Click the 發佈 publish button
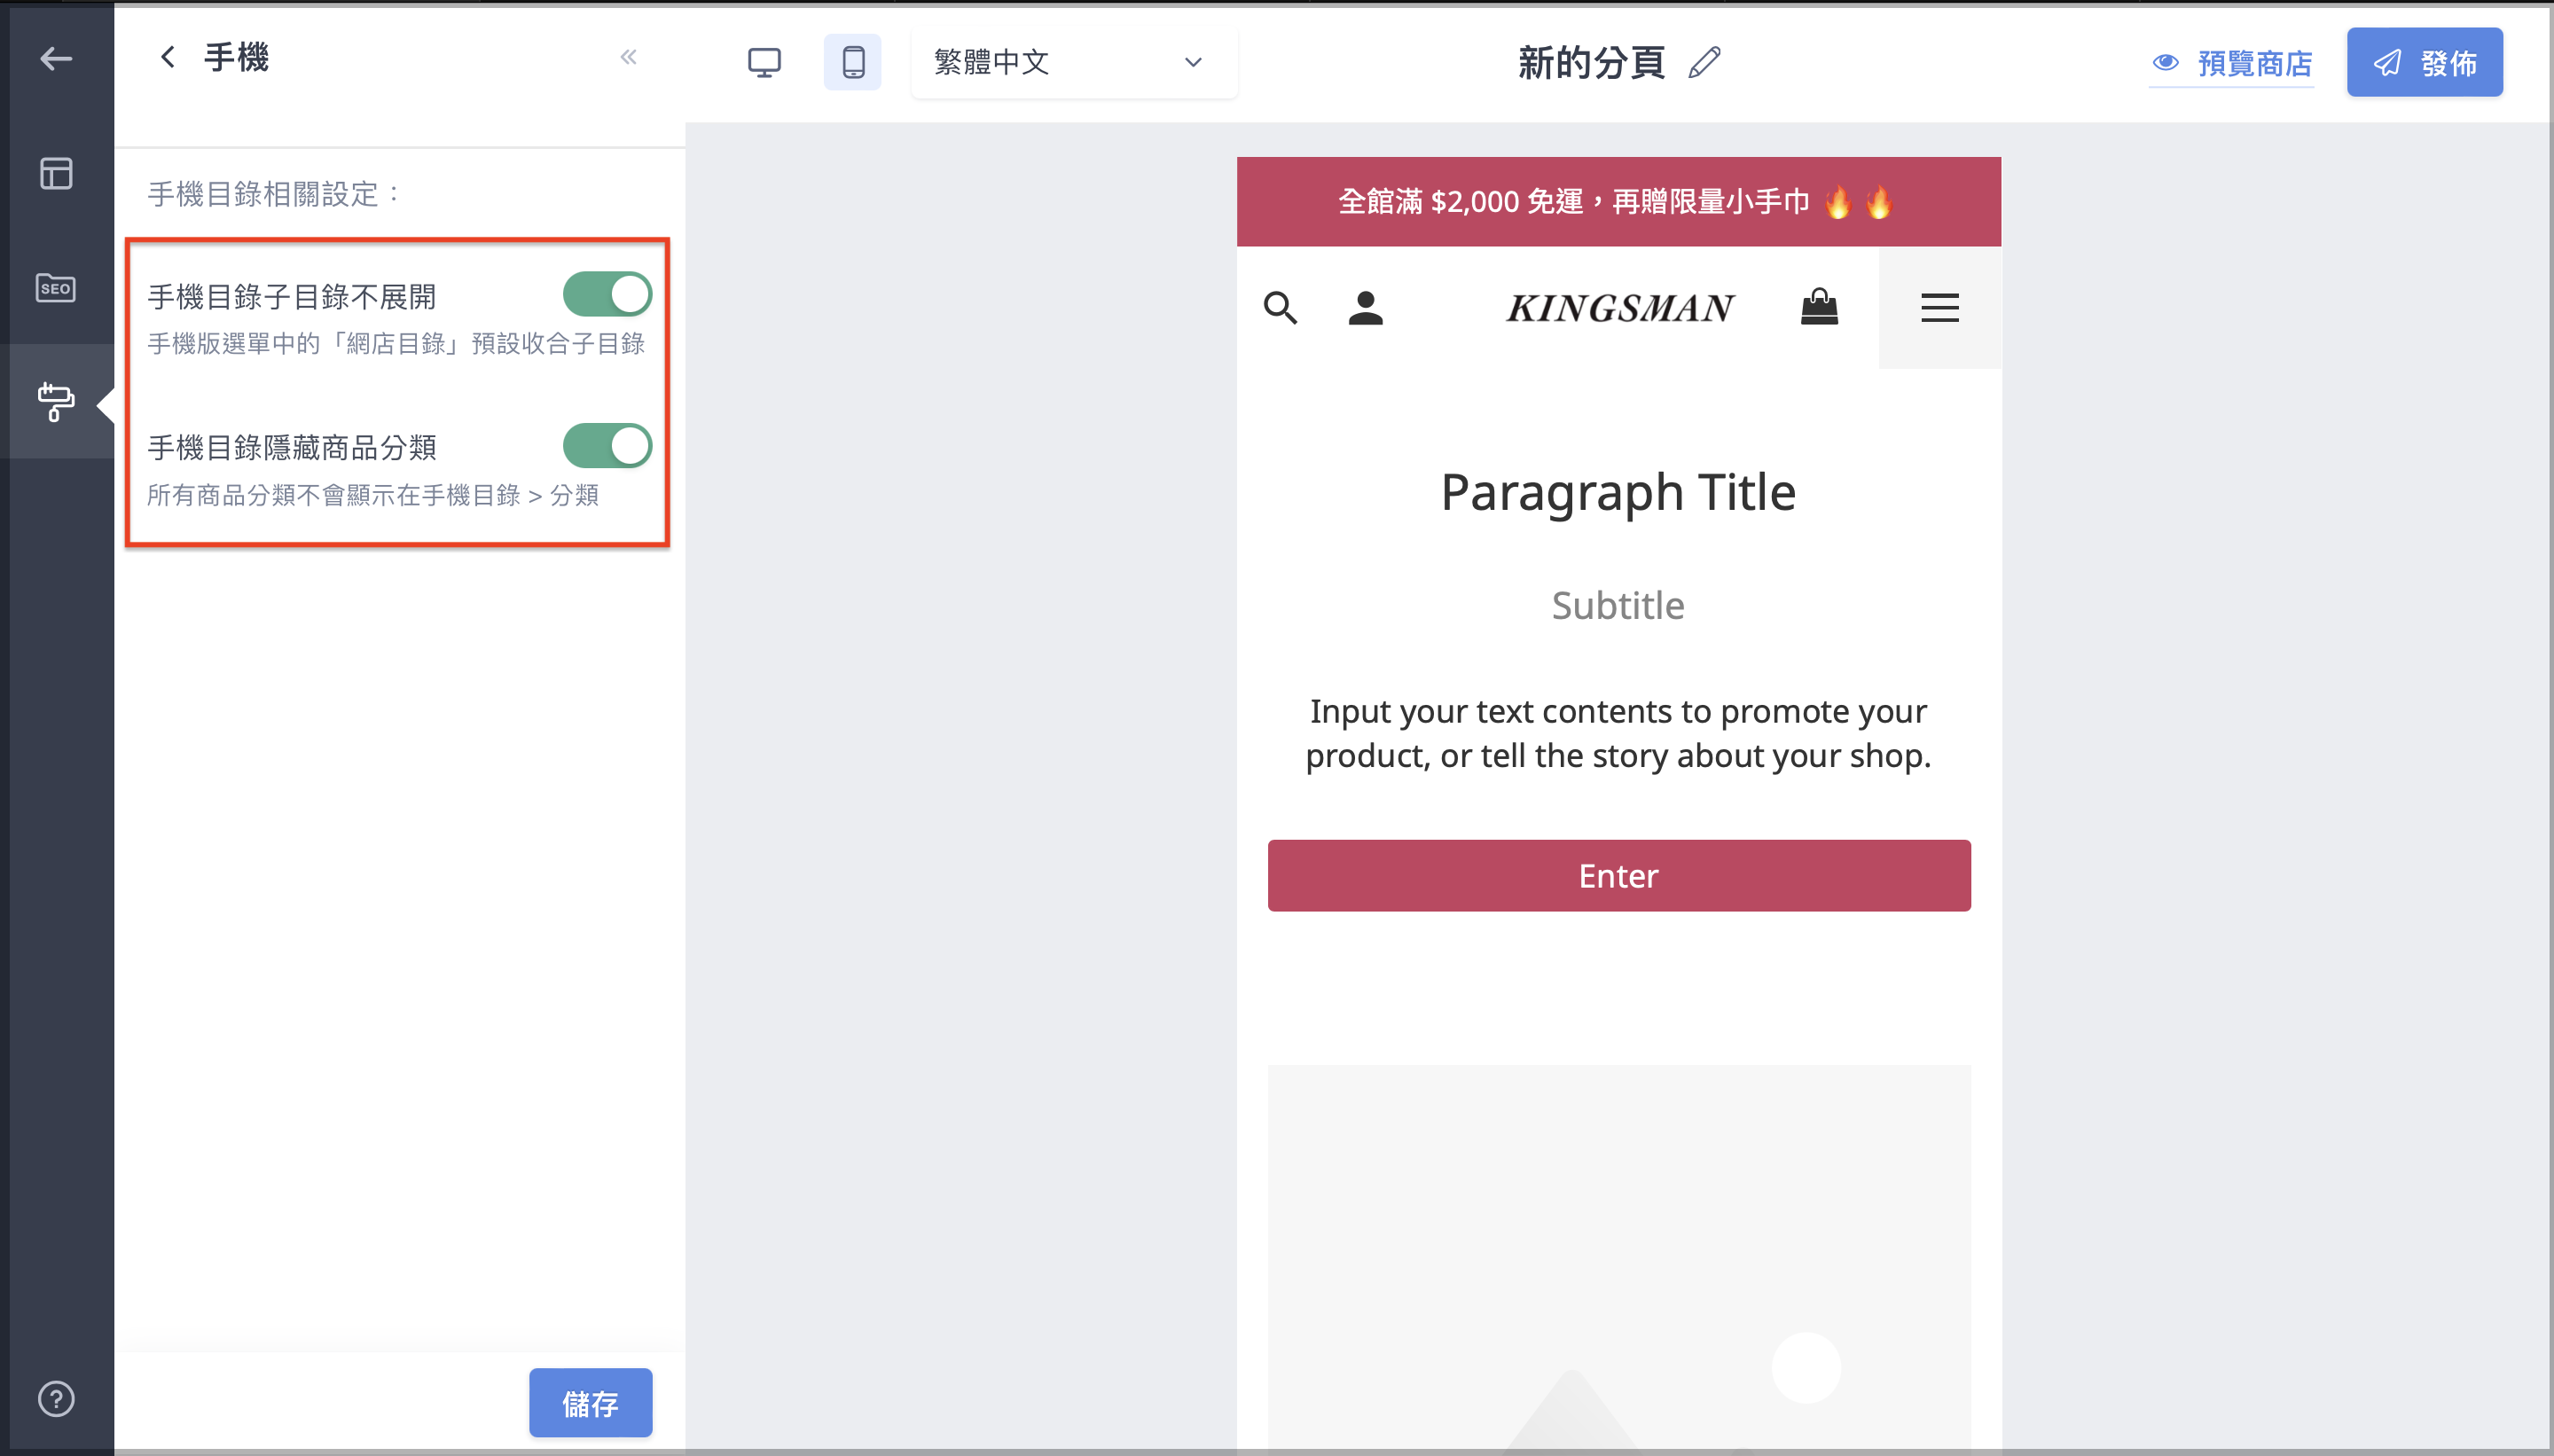Viewport: 2554px width, 1456px height. pyautogui.click(x=2424, y=62)
